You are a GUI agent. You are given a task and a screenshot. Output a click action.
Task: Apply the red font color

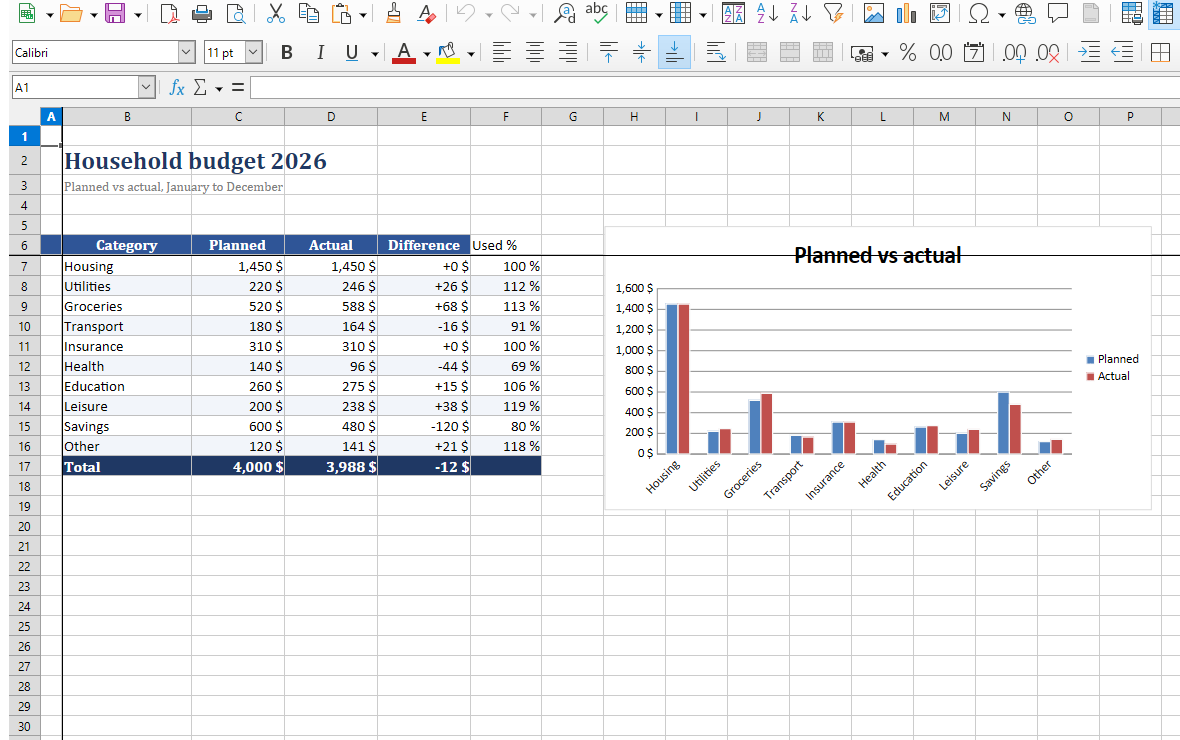click(404, 53)
